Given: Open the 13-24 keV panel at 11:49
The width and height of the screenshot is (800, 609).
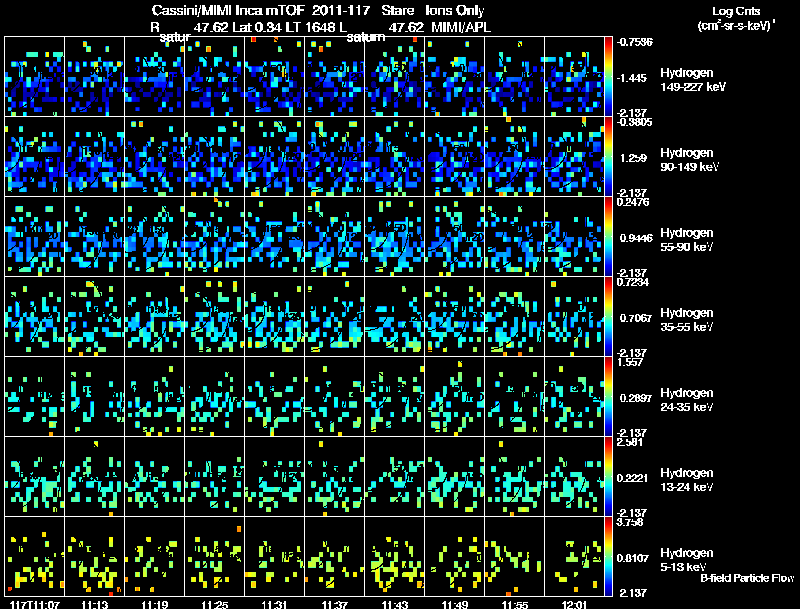Looking at the screenshot, I should tap(455, 476).
